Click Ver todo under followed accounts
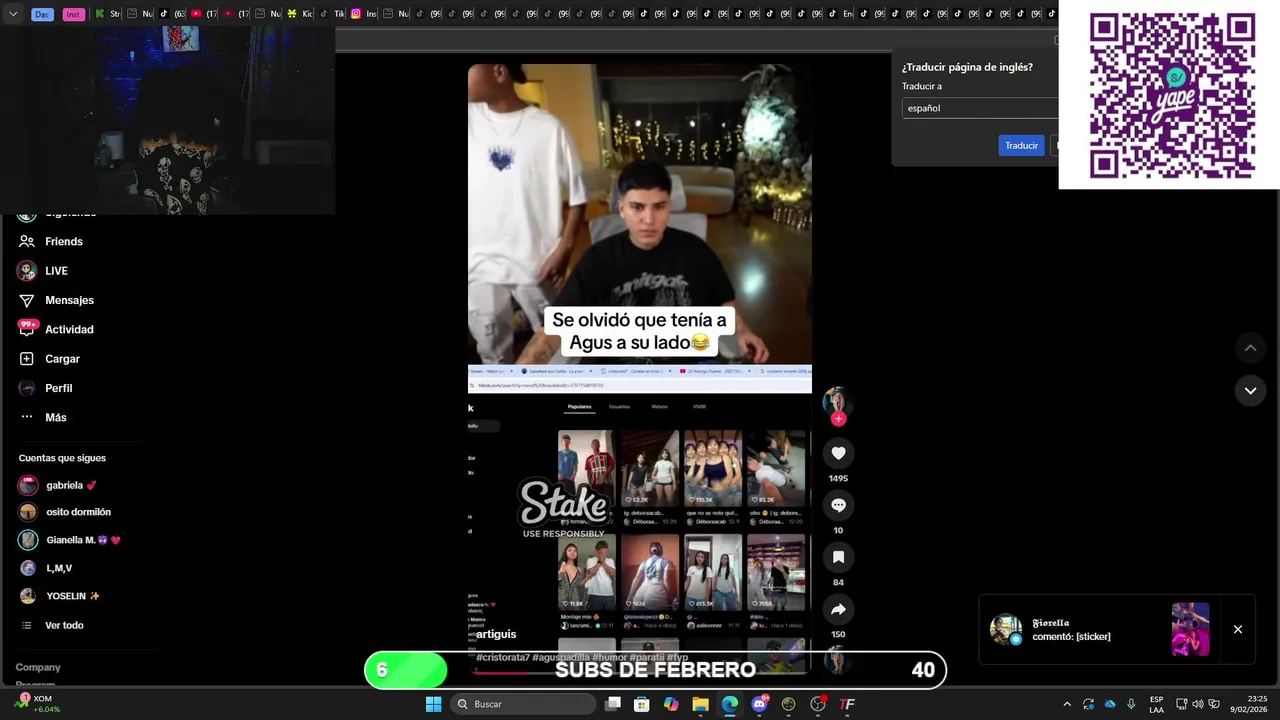This screenshot has width=1280, height=720. pyautogui.click(x=52, y=625)
